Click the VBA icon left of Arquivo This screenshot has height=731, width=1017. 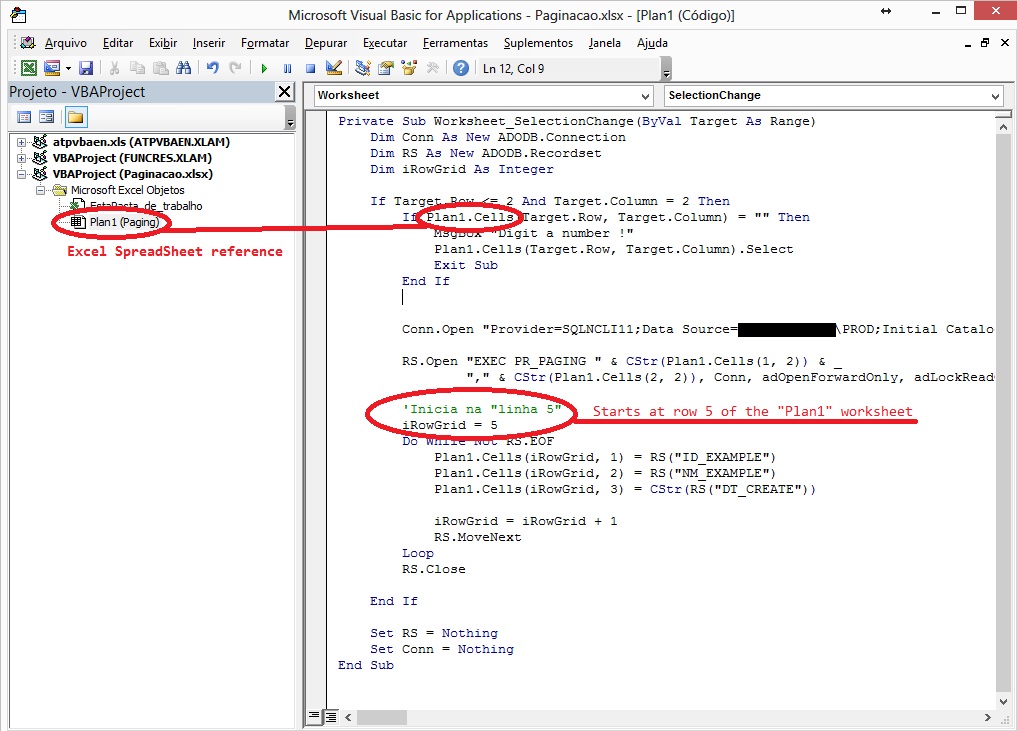click(27, 43)
